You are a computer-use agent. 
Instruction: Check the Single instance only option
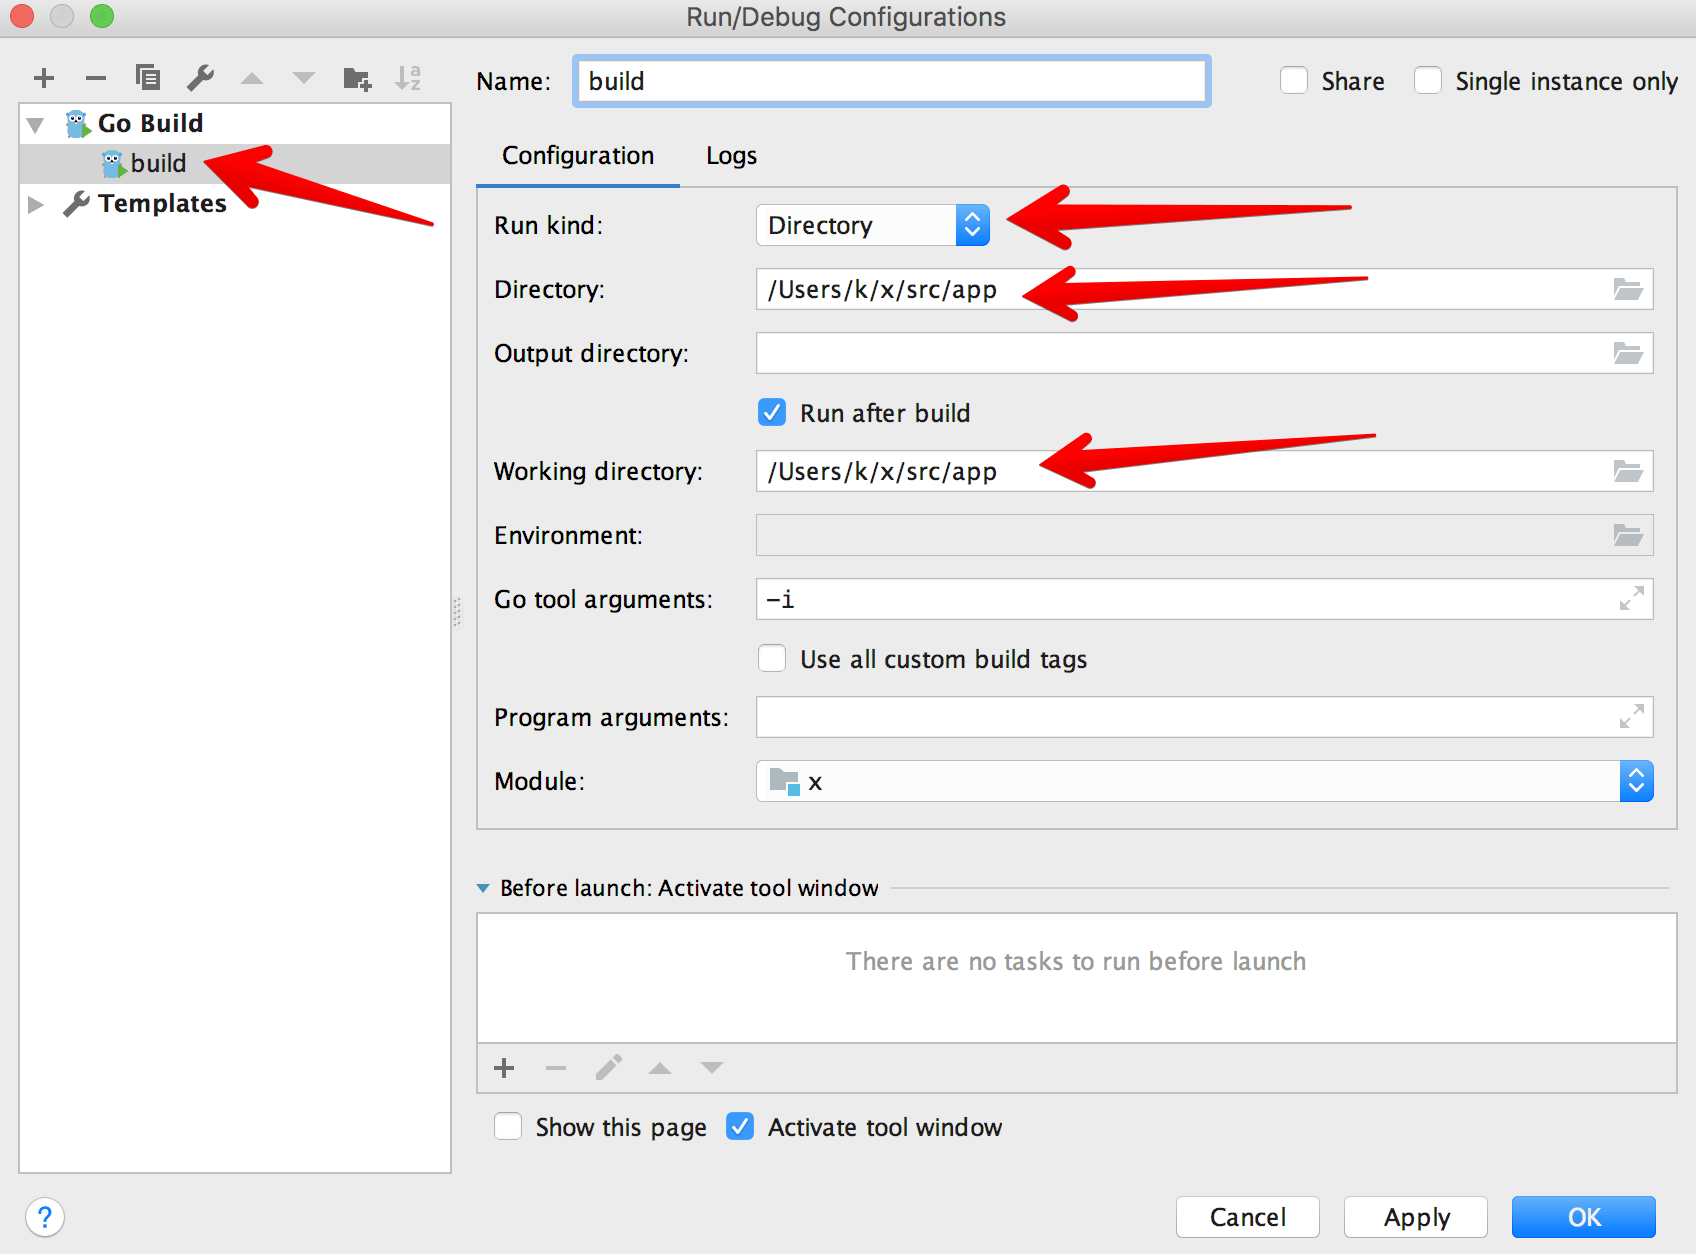(x=1428, y=80)
